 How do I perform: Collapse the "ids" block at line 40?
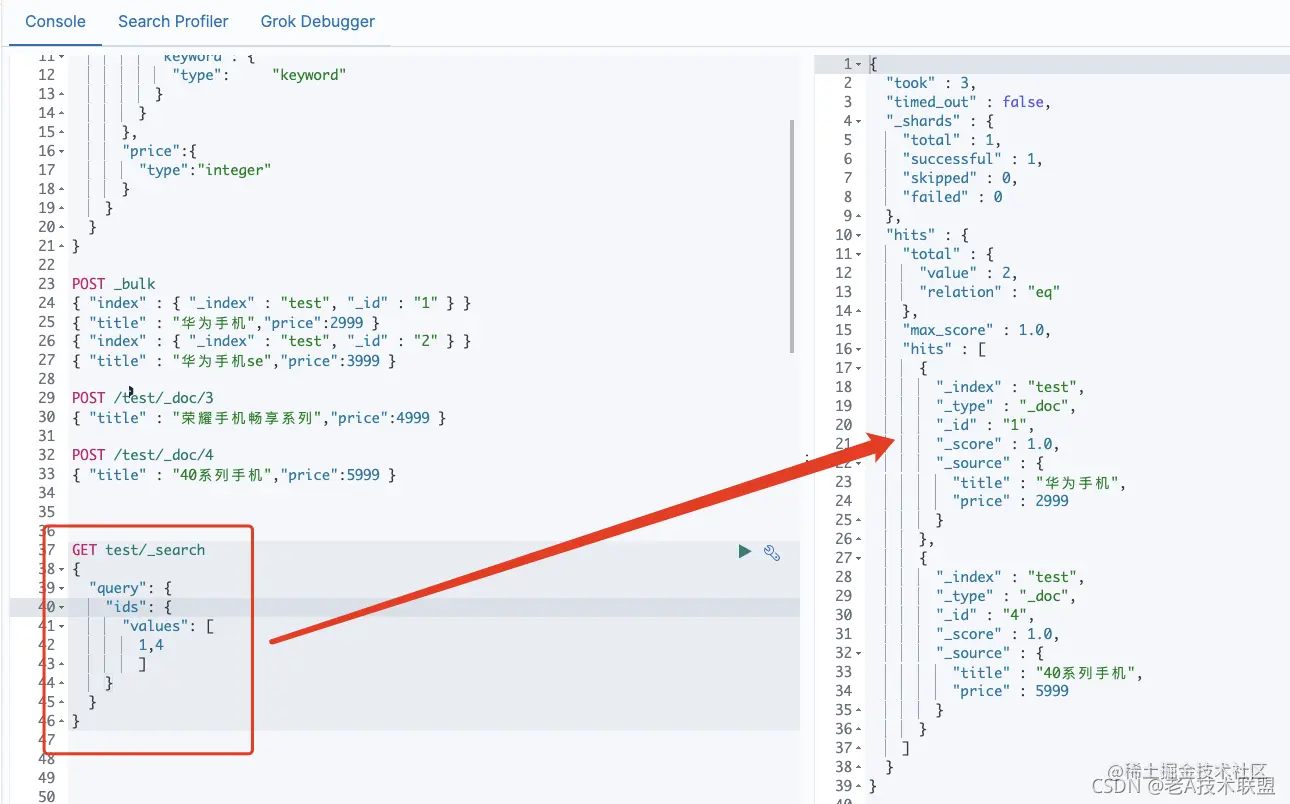(62, 607)
